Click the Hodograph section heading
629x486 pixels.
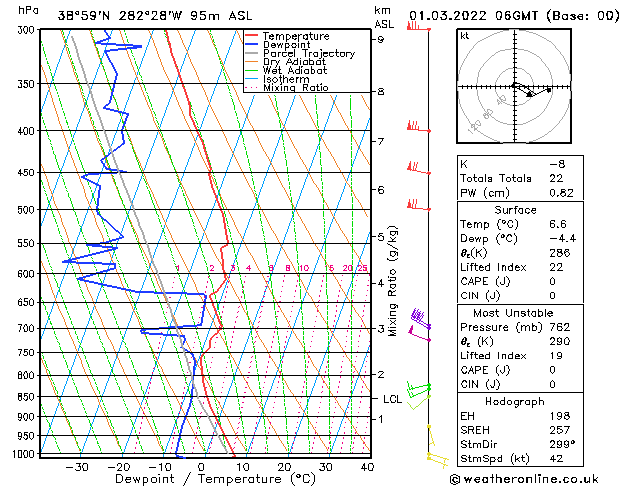coord(515,401)
